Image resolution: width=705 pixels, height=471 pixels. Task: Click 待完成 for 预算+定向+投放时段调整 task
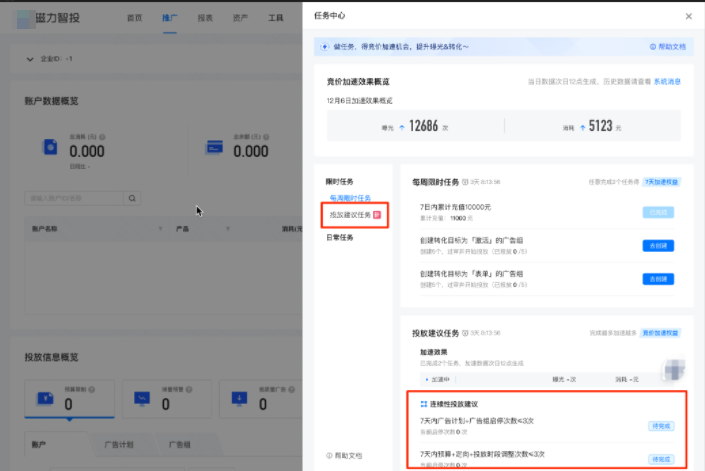pos(661,459)
